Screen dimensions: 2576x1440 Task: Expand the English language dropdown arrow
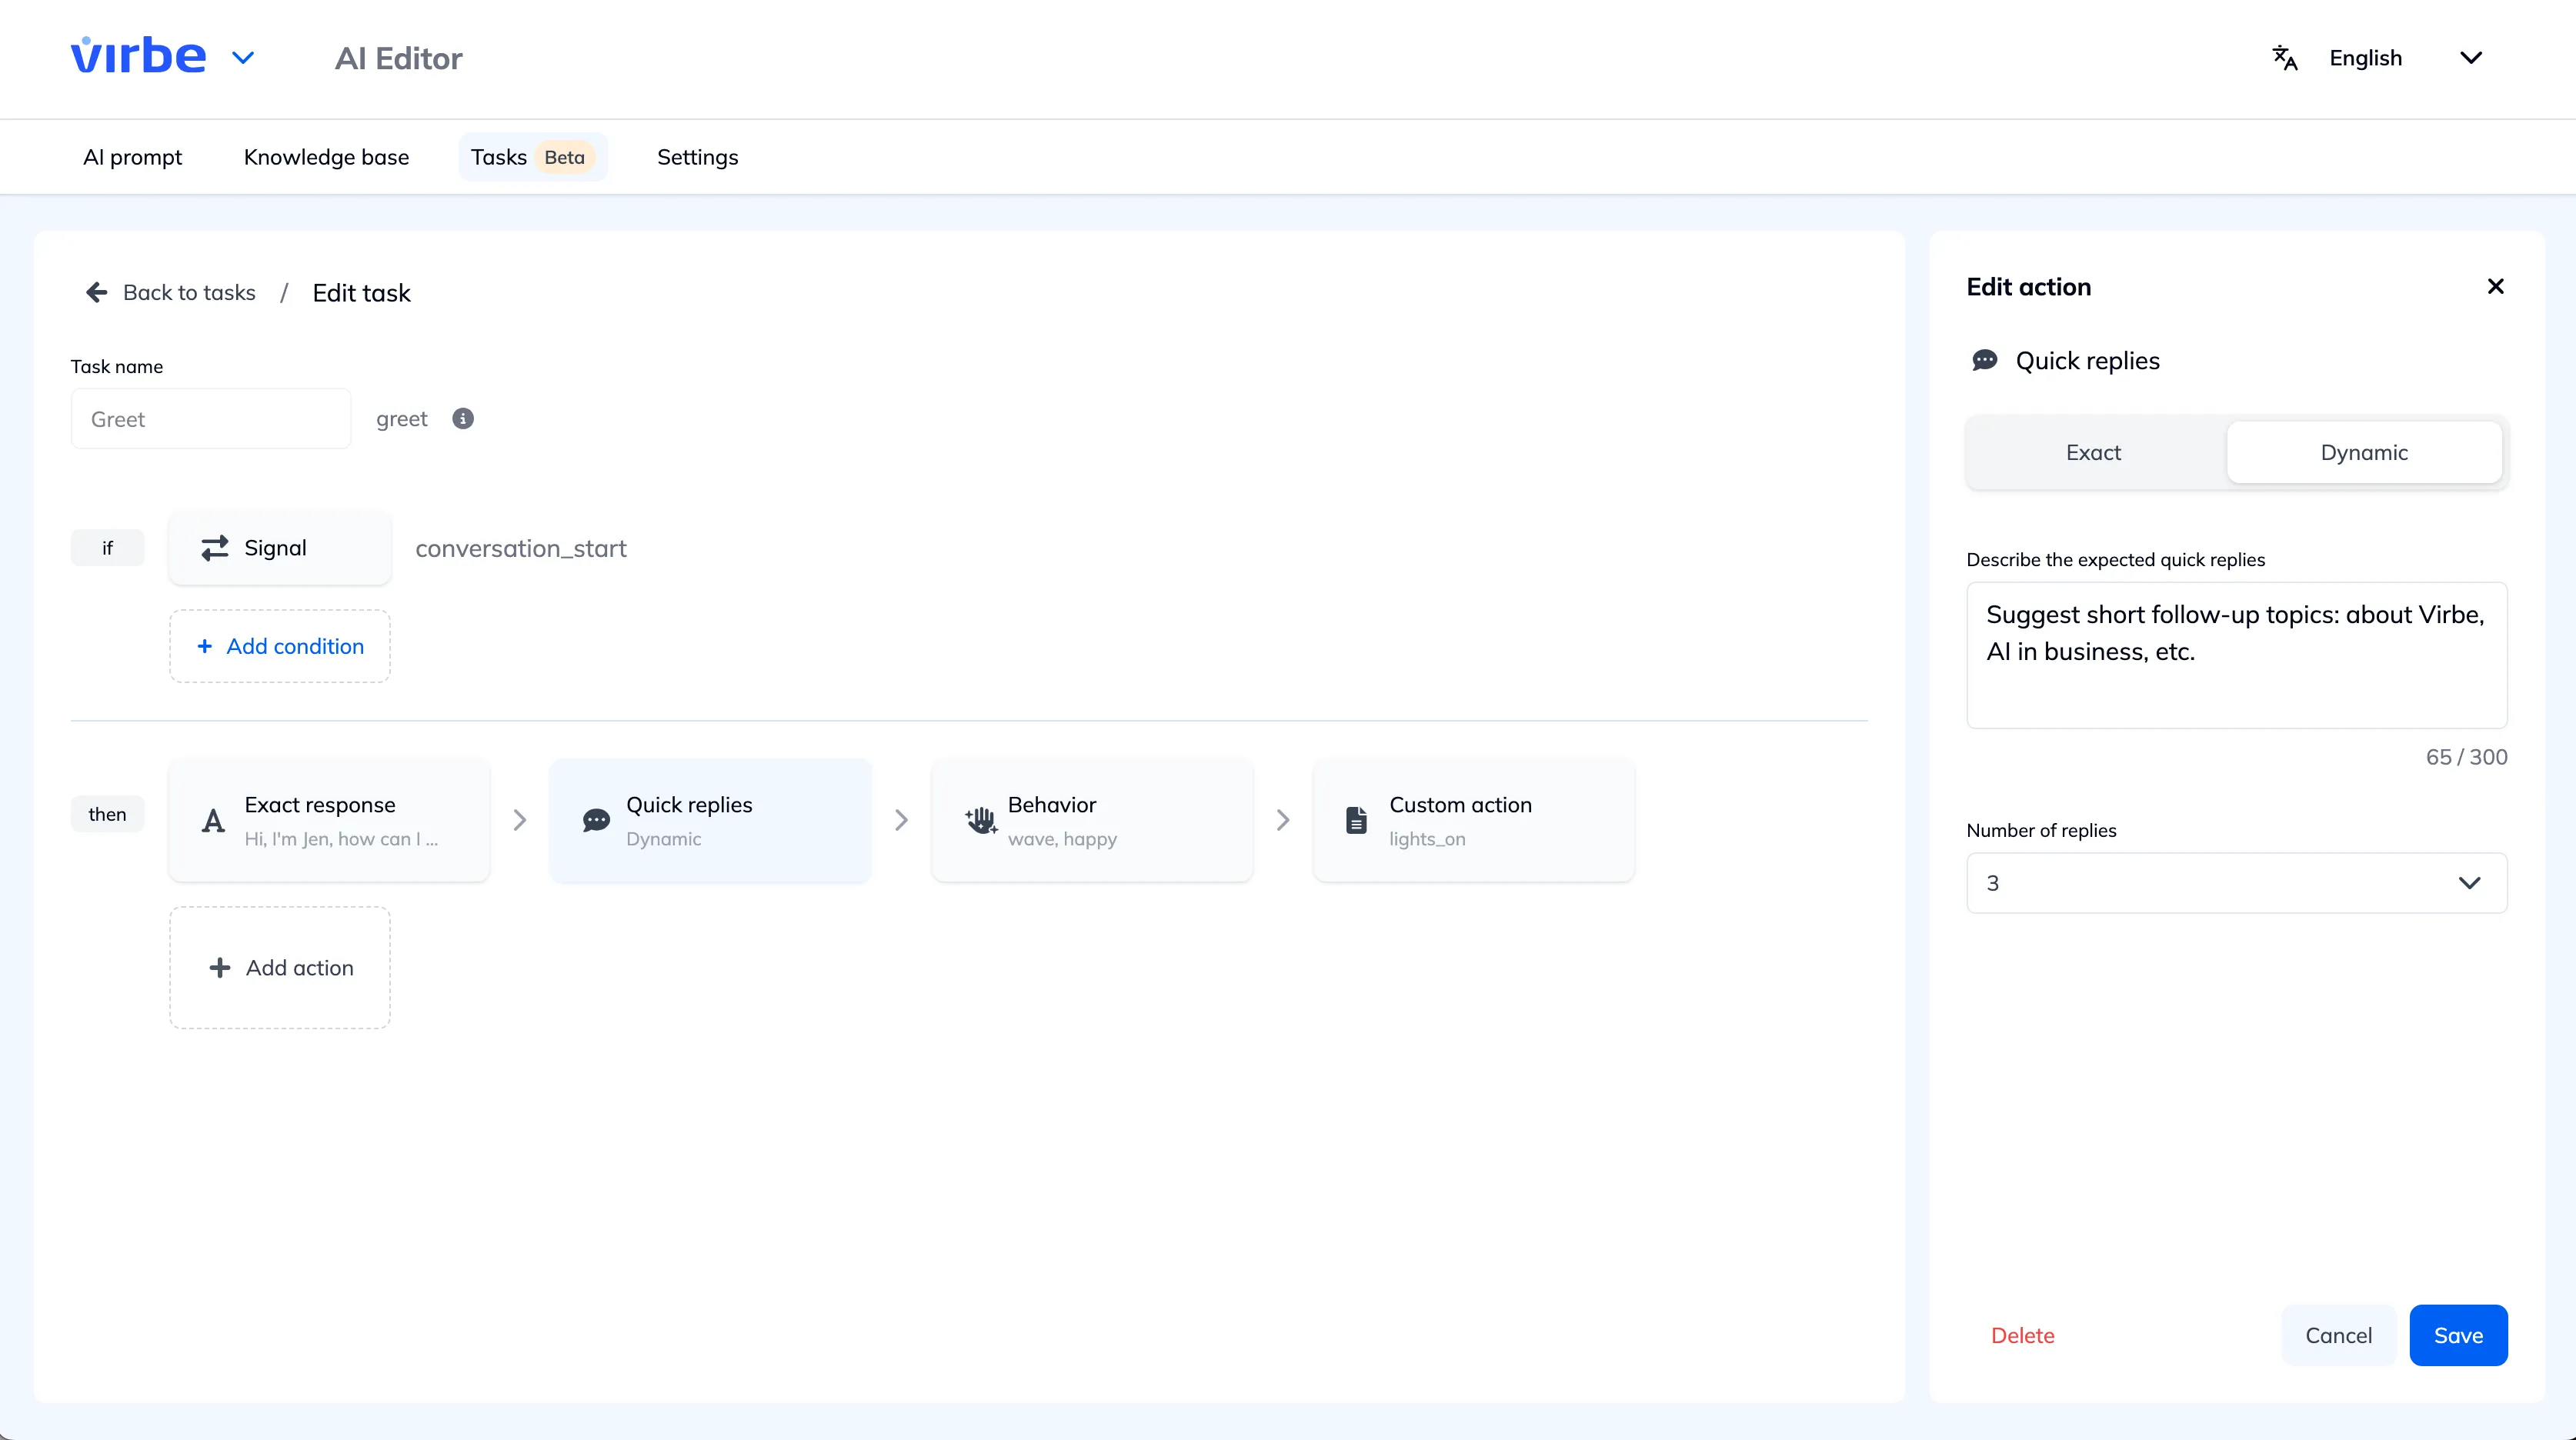[x=2470, y=58]
